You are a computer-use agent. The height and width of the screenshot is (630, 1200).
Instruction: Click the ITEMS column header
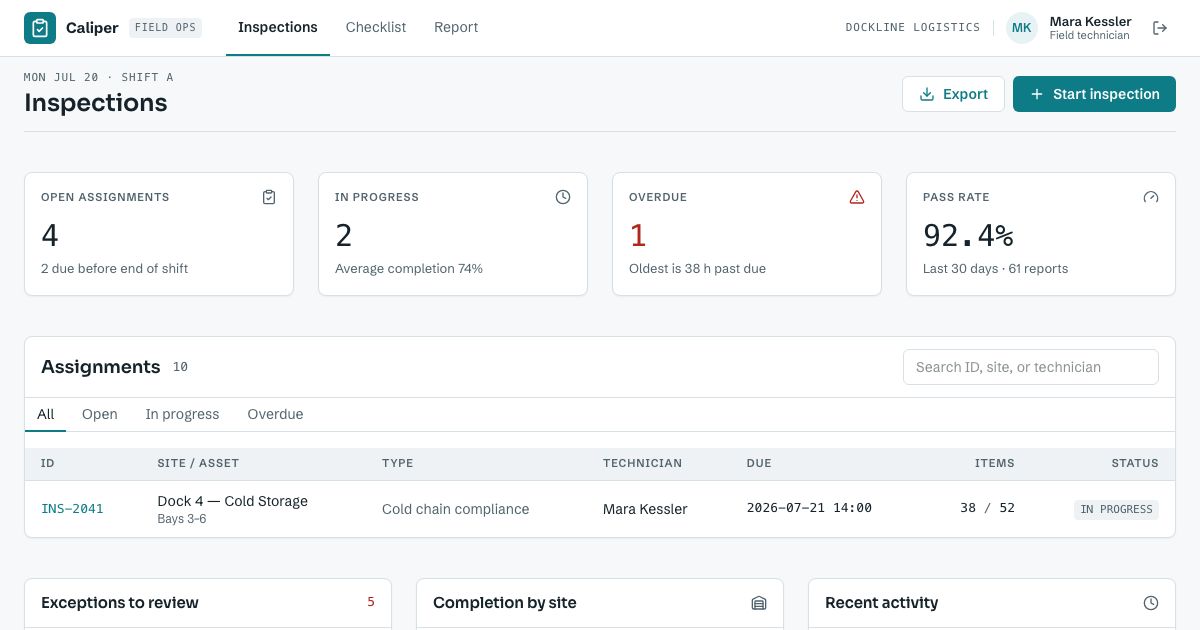click(995, 463)
